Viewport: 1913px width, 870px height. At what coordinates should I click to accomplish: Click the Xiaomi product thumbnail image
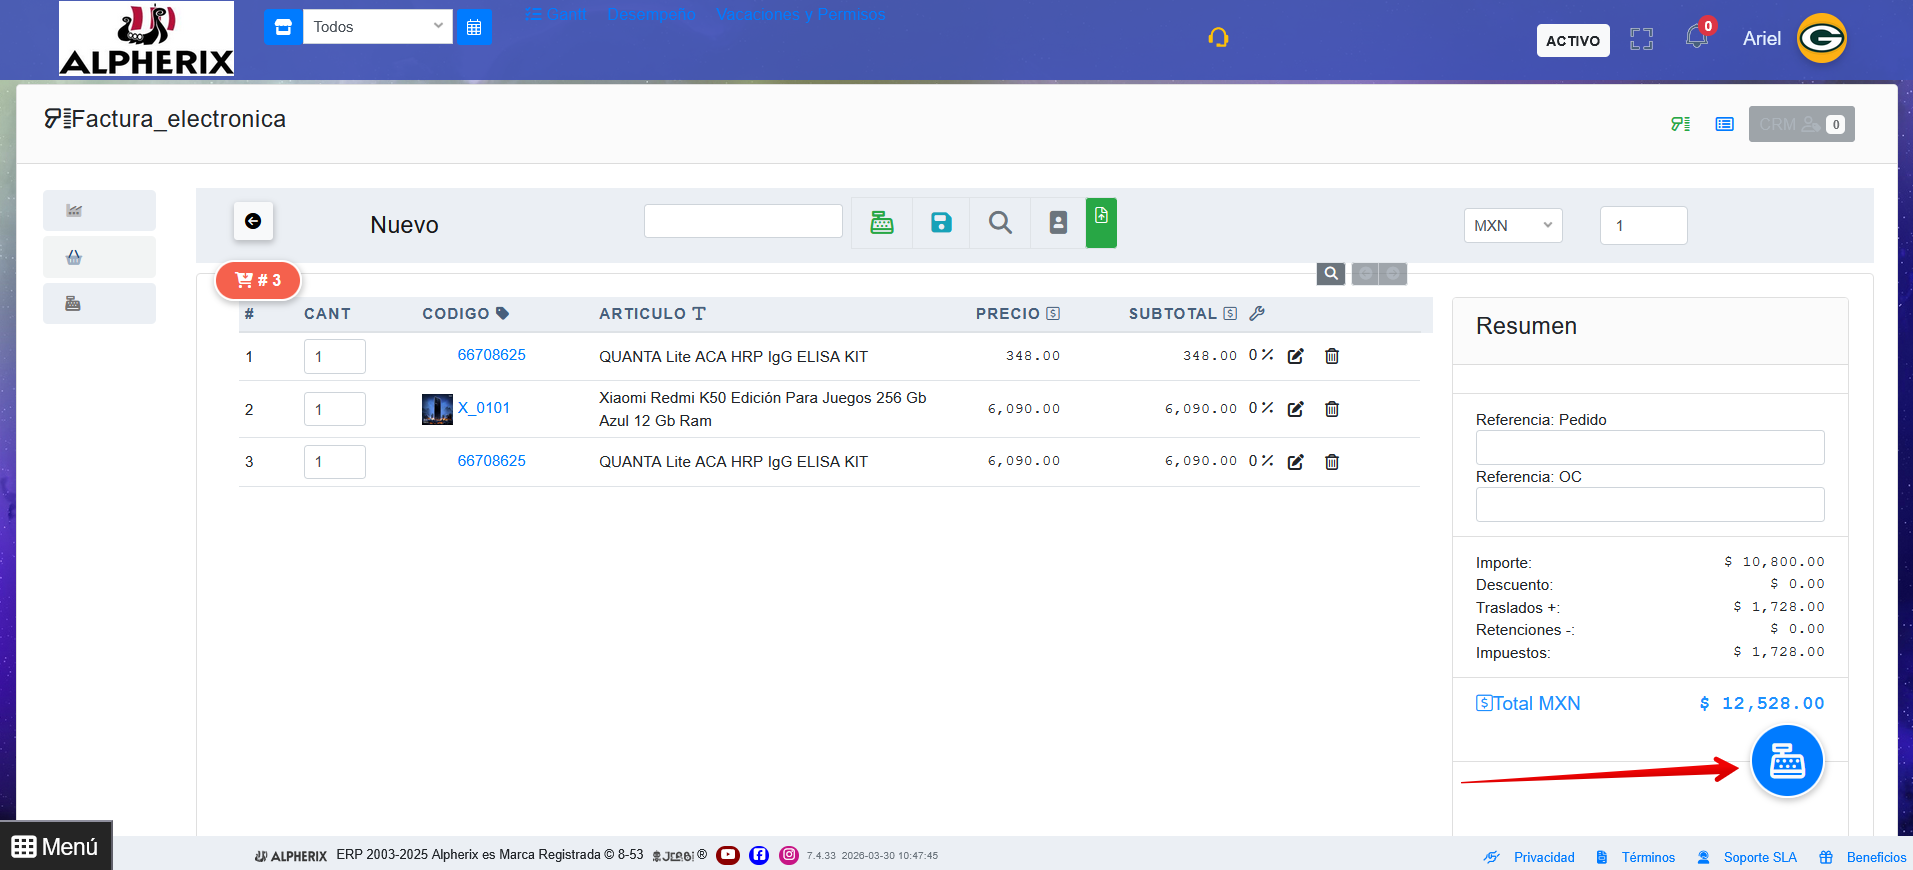pos(437,409)
